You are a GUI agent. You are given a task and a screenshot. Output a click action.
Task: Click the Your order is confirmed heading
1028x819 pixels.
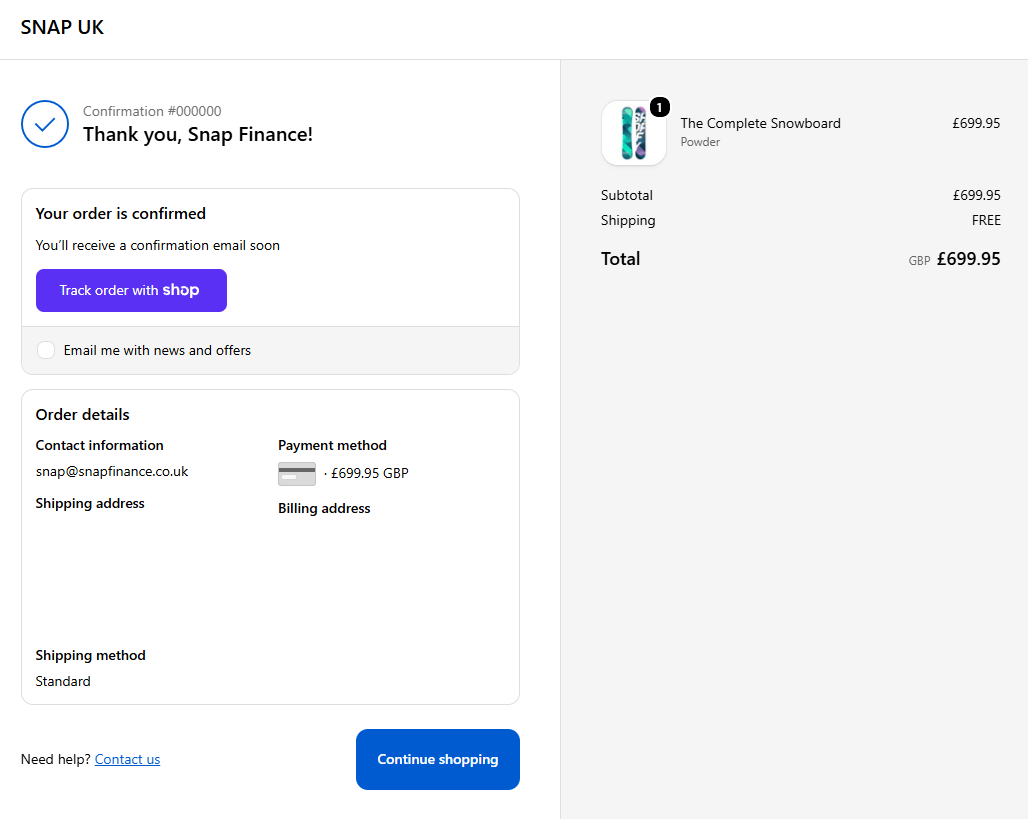pyautogui.click(x=121, y=214)
